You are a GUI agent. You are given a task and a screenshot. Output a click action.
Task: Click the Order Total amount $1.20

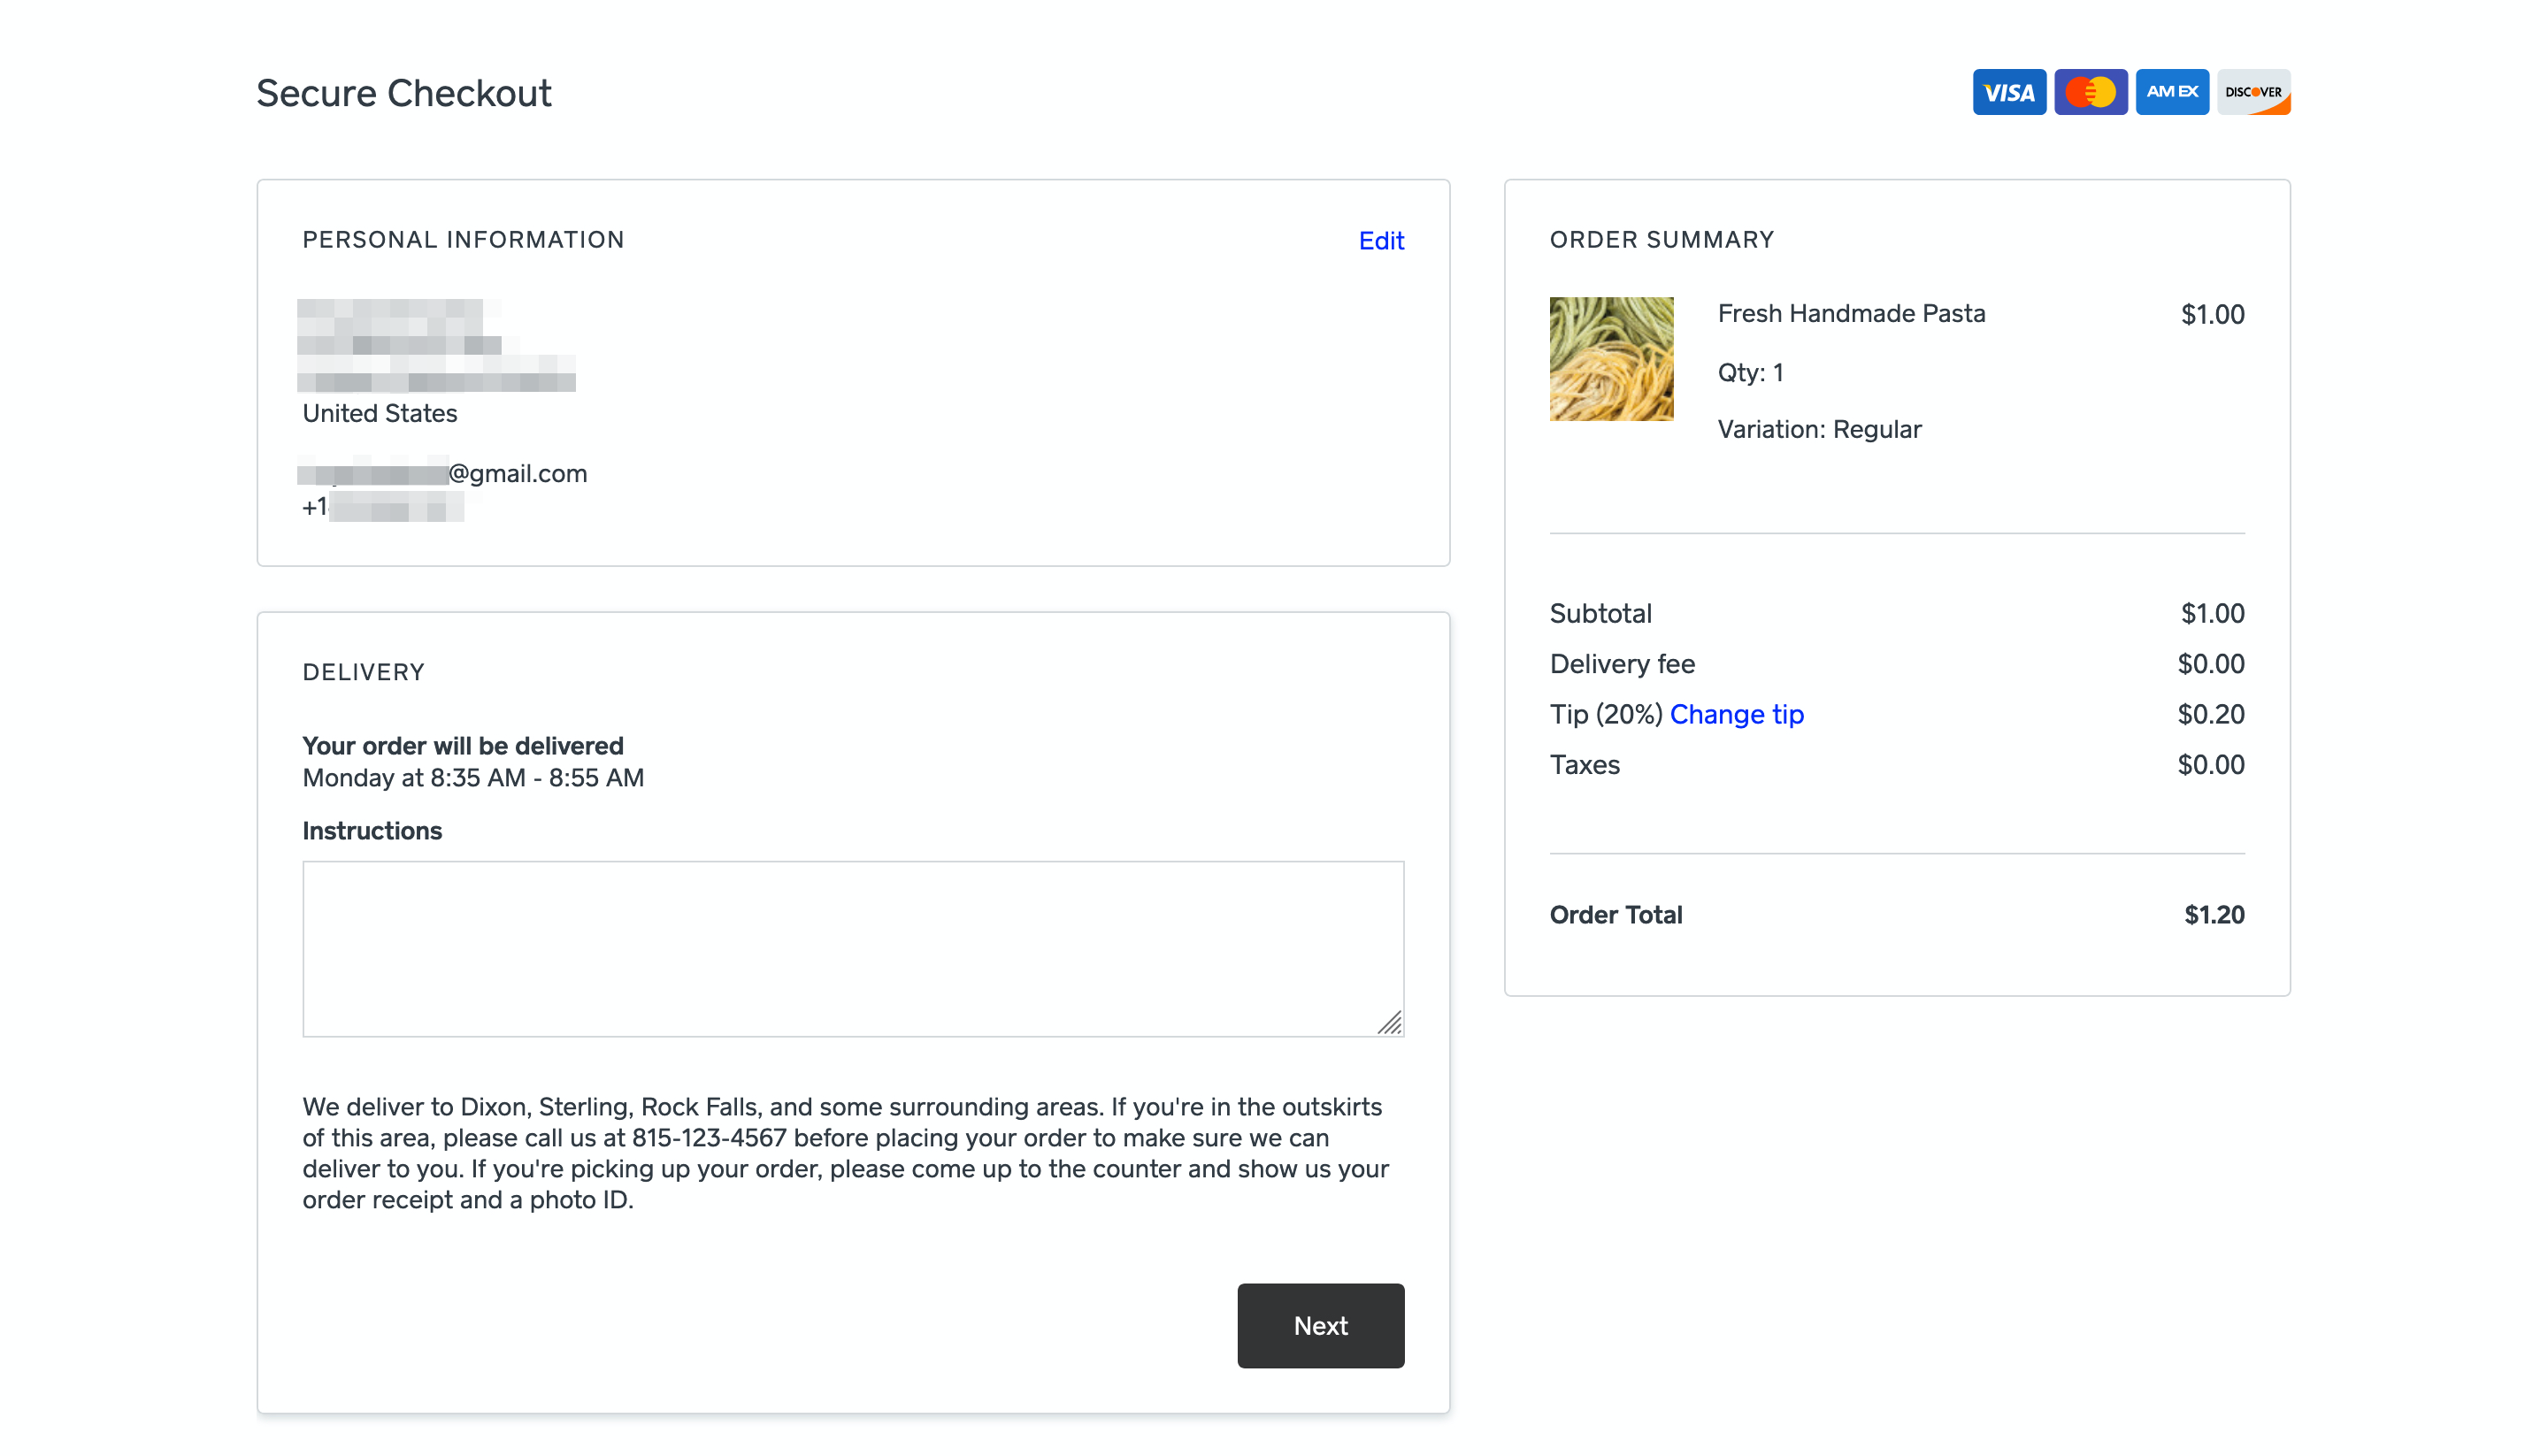point(2213,914)
